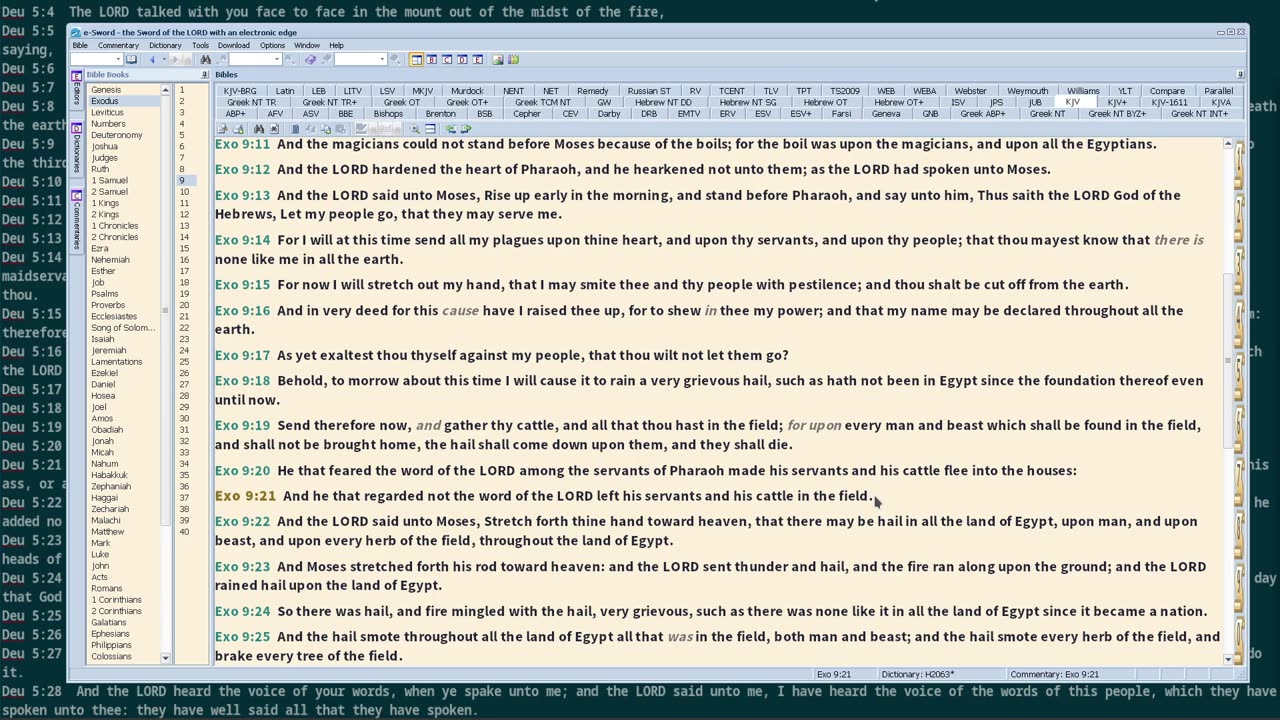
Task: Select Romans in Bible Books
Action: coord(107,588)
